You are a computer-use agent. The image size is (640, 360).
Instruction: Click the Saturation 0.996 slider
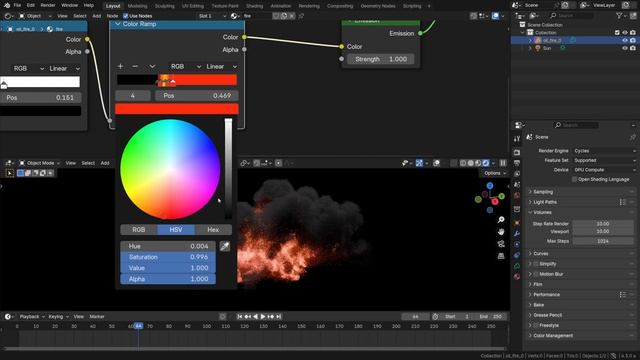168,257
